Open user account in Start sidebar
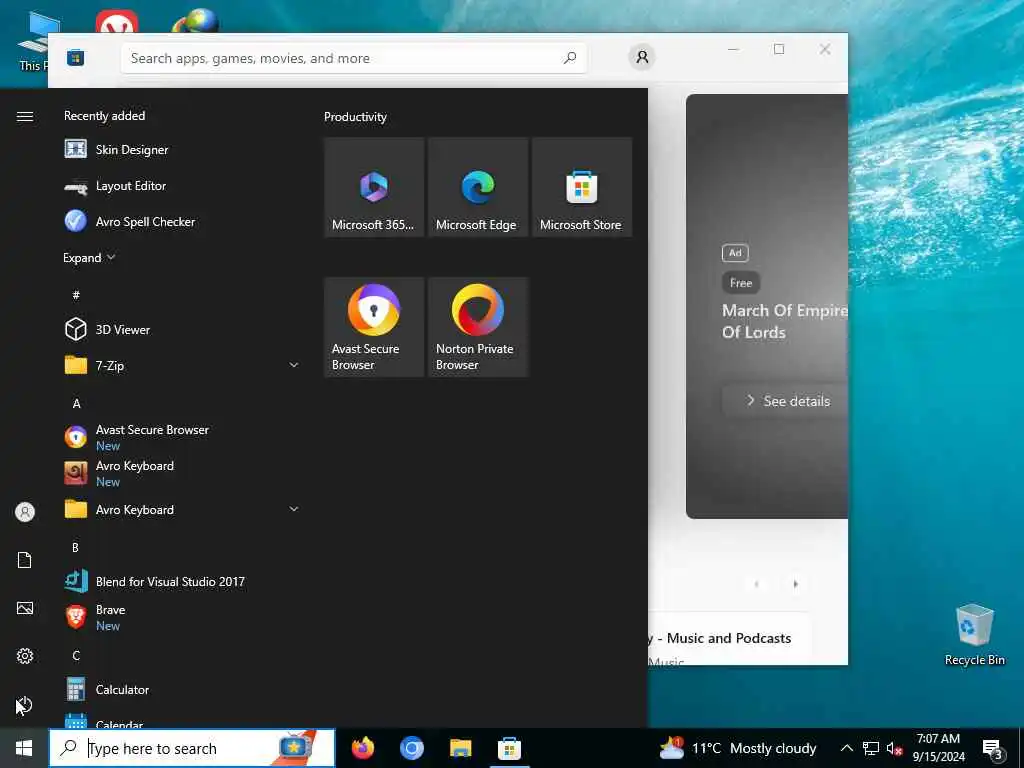The height and width of the screenshot is (768, 1024). pyautogui.click(x=25, y=512)
